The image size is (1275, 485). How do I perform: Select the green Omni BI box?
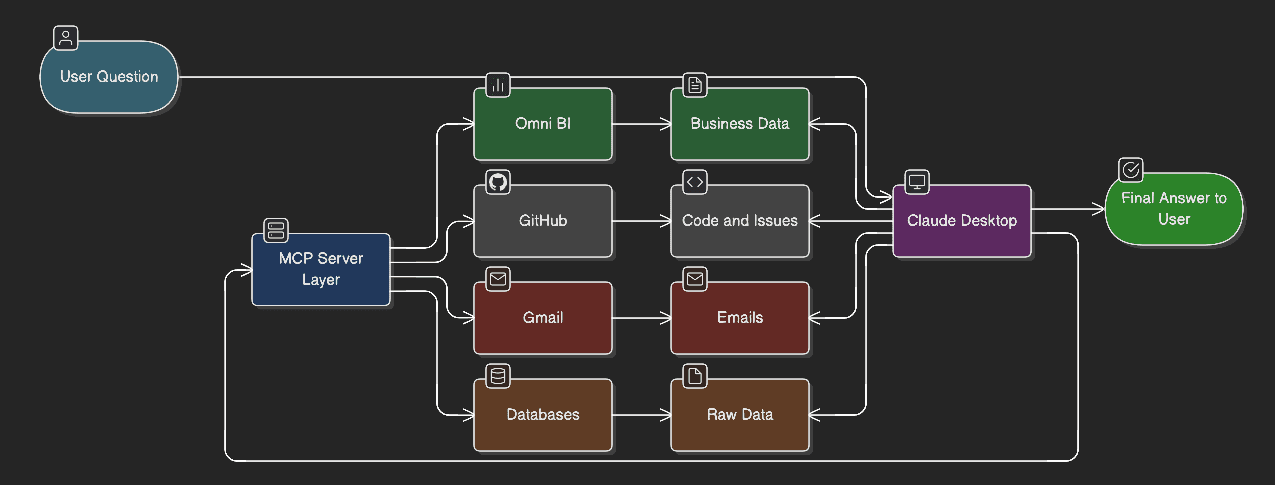pos(543,124)
